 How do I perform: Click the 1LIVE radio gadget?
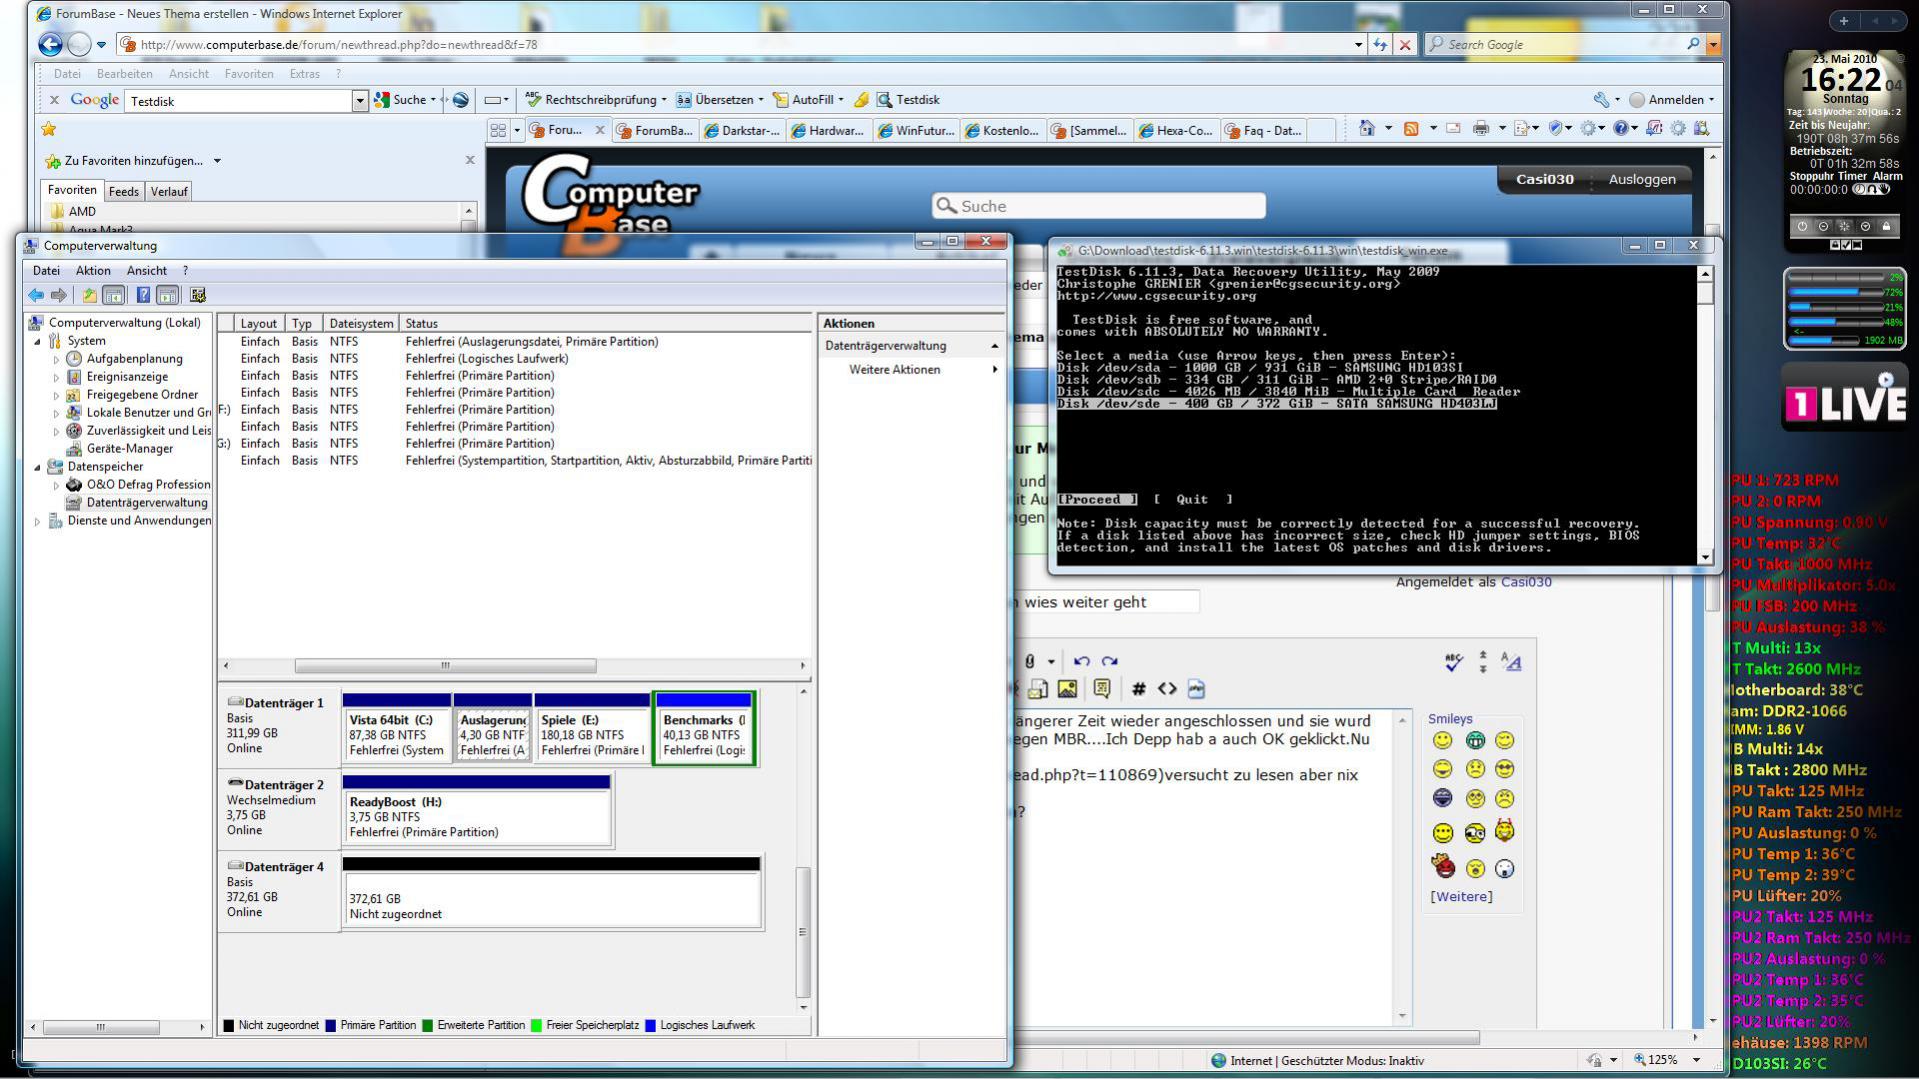pyautogui.click(x=1844, y=400)
